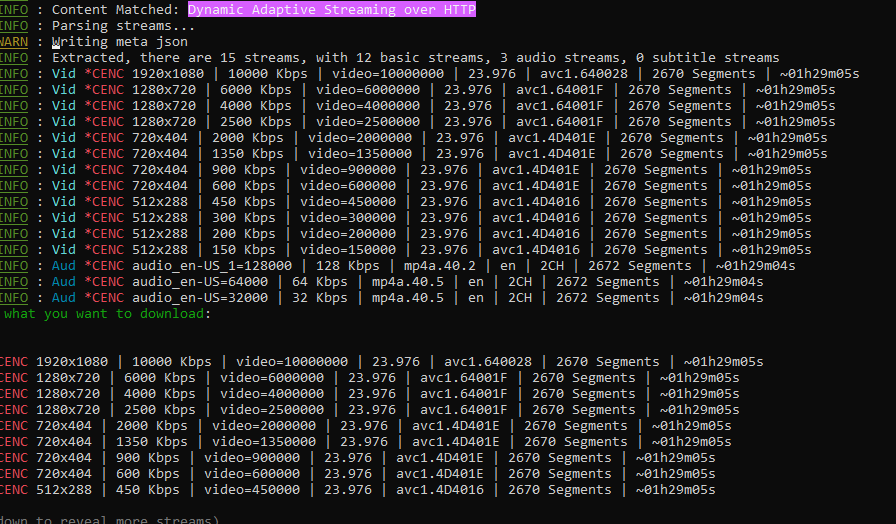Click 'video=300000' in the Vid log row
The height and width of the screenshot is (524, 896).
pyautogui.click(x=348, y=218)
